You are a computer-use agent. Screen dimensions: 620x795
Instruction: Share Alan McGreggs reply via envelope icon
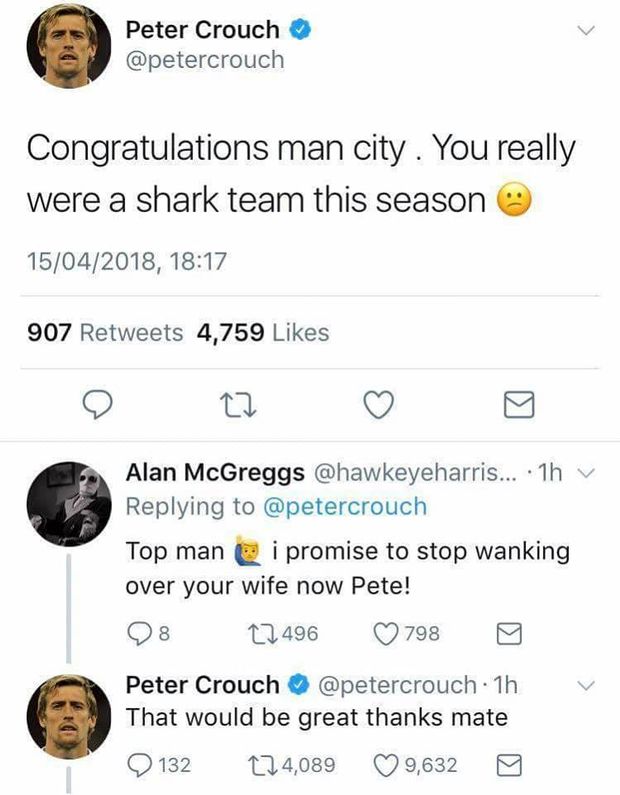click(507, 632)
